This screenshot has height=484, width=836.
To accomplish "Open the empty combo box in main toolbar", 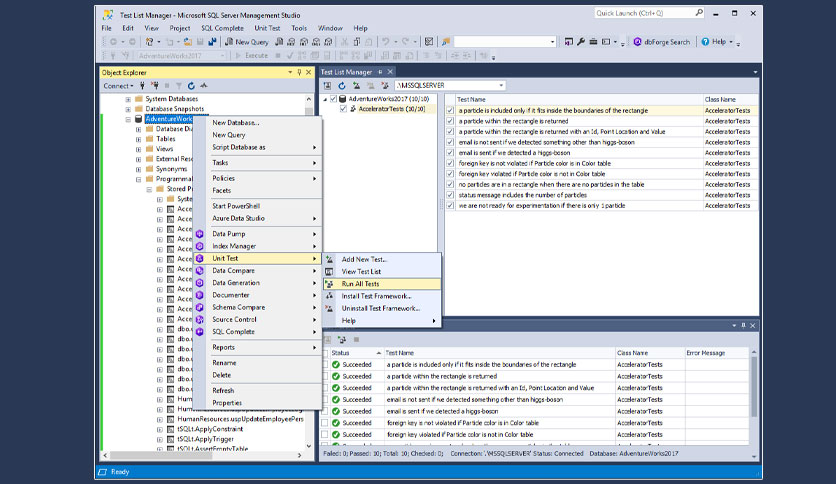I will [x=504, y=42].
